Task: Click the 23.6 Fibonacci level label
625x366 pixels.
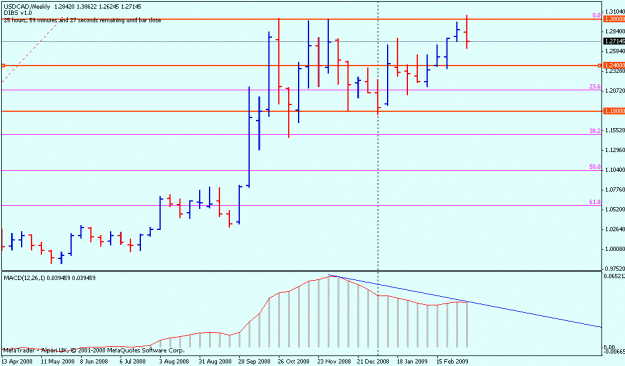Action: [x=595, y=86]
